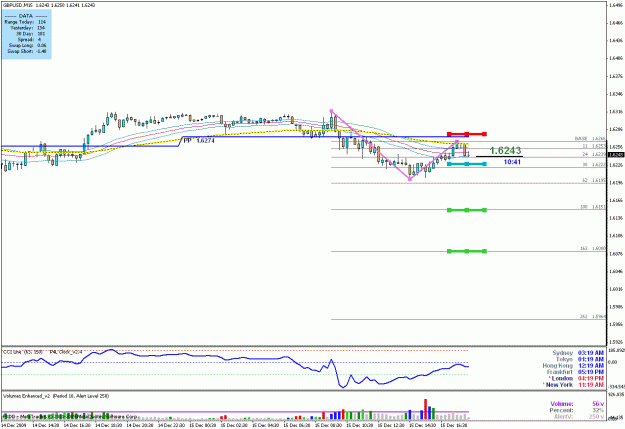Select the red horizontal marker line
625x429 pixels.
point(467,134)
